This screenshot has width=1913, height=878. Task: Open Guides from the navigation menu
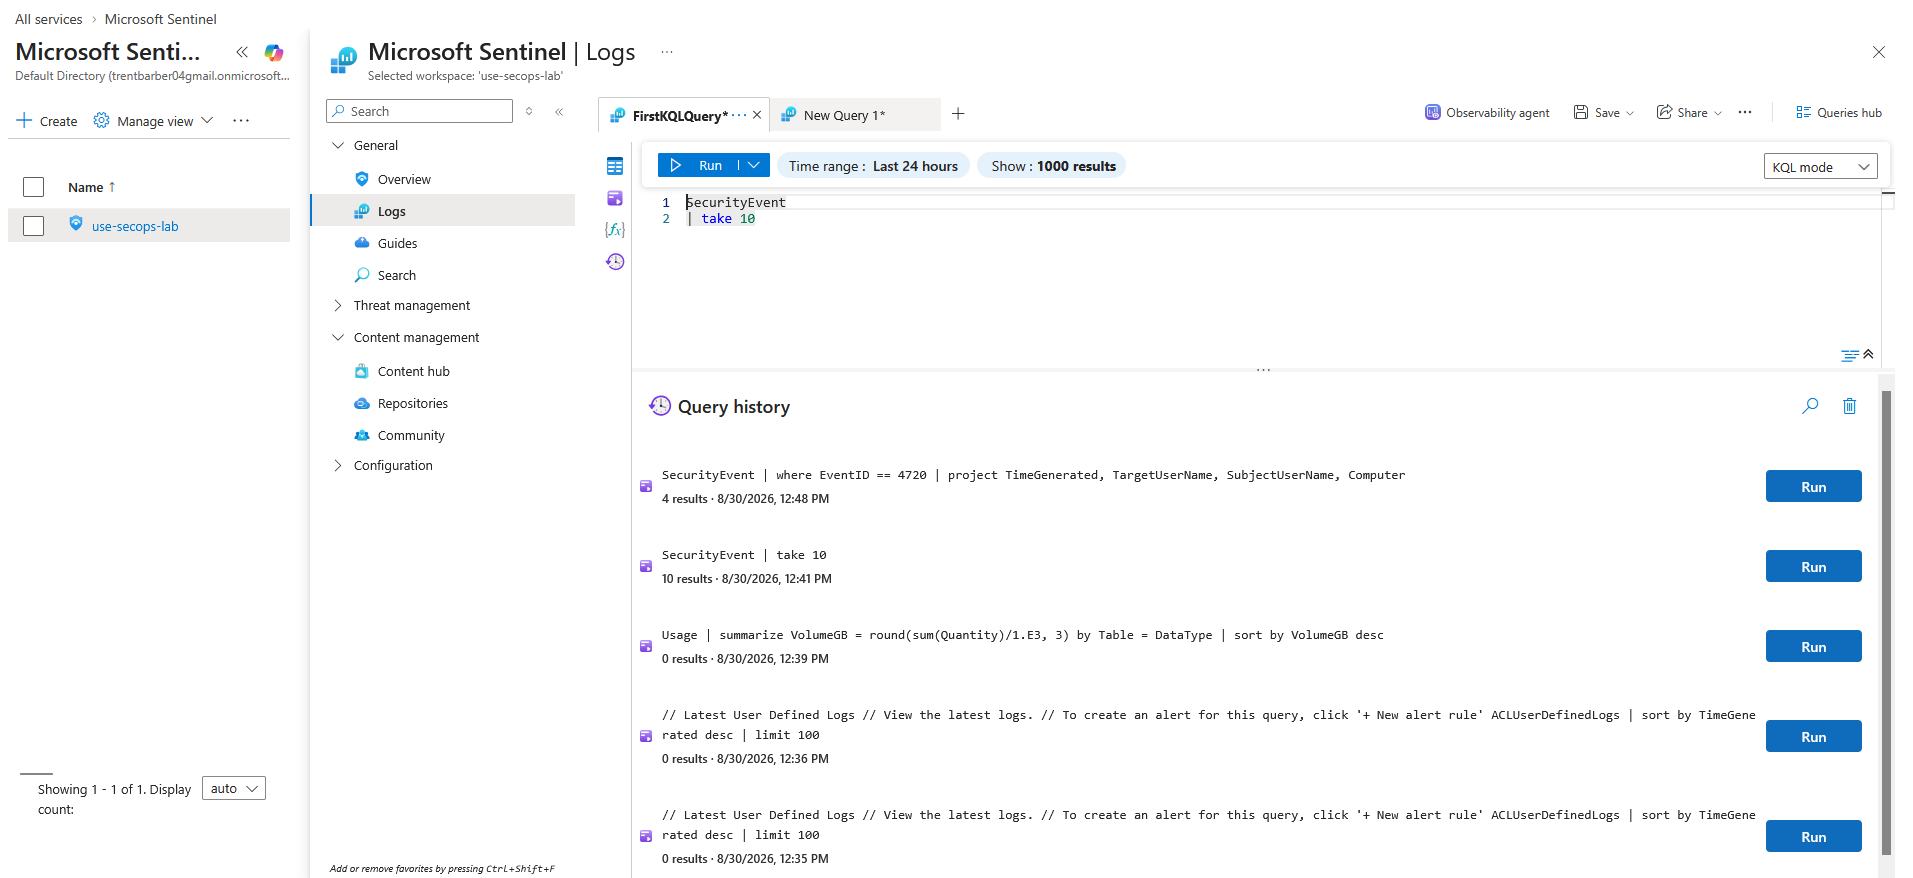click(x=397, y=243)
